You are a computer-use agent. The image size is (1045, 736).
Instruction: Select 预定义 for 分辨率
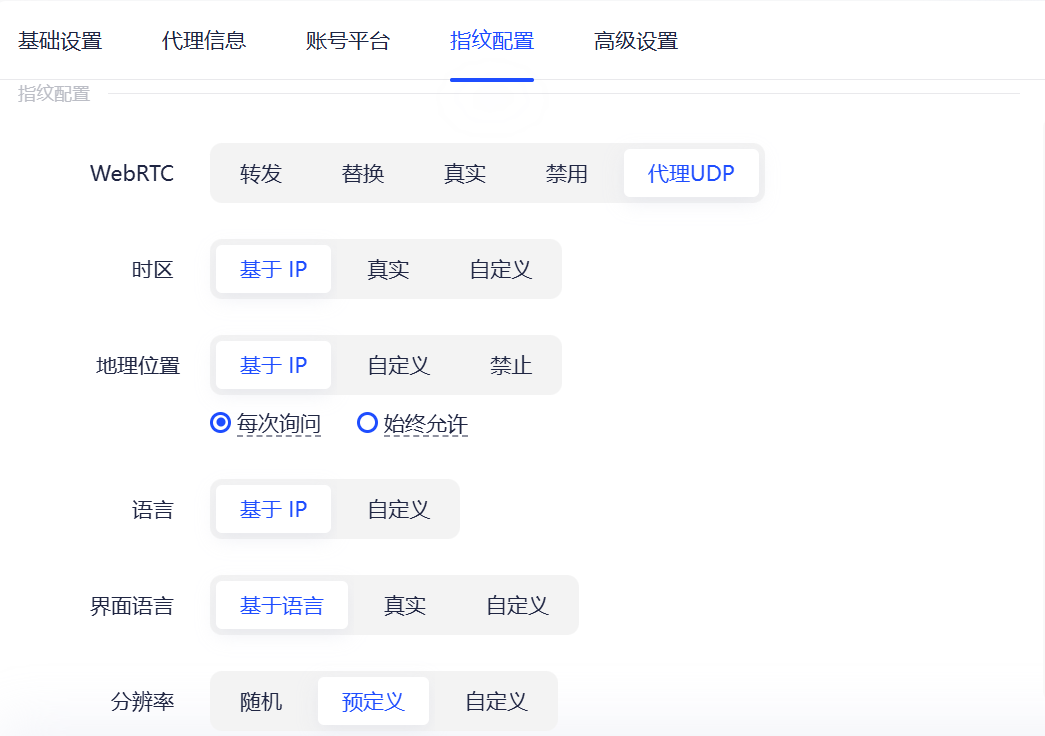coord(373,701)
